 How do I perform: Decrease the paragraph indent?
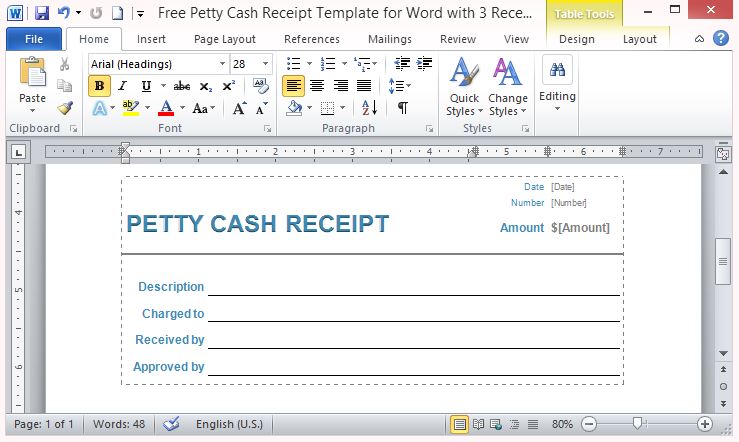(x=402, y=64)
